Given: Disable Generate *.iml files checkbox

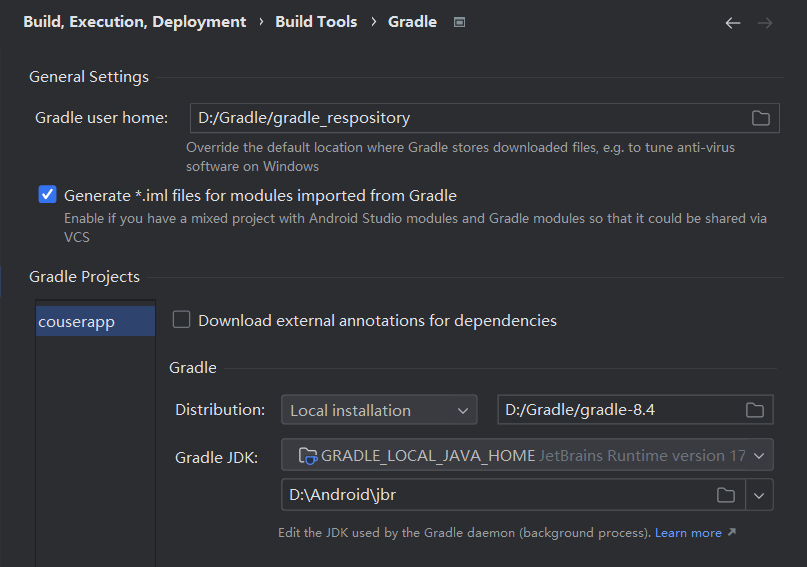Looking at the screenshot, I should click(47, 195).
